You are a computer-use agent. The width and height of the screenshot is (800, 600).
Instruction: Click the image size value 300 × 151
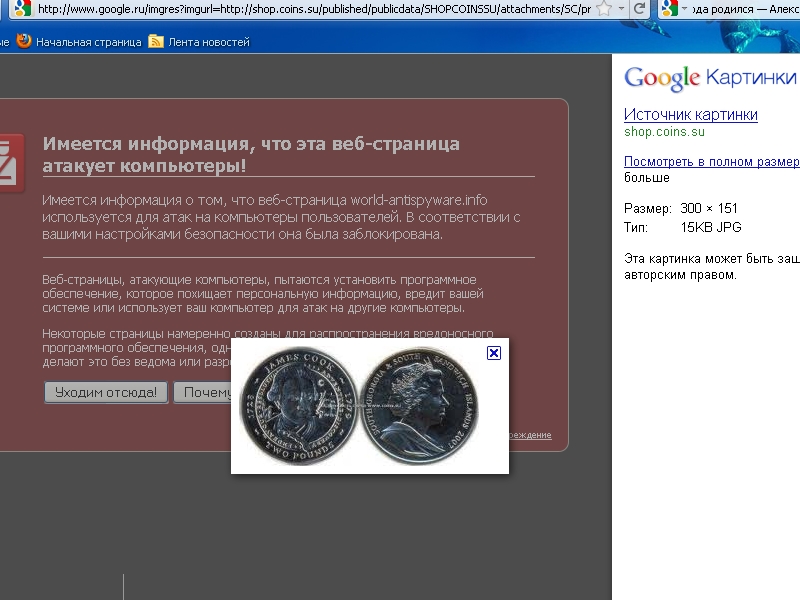[709, 208]
